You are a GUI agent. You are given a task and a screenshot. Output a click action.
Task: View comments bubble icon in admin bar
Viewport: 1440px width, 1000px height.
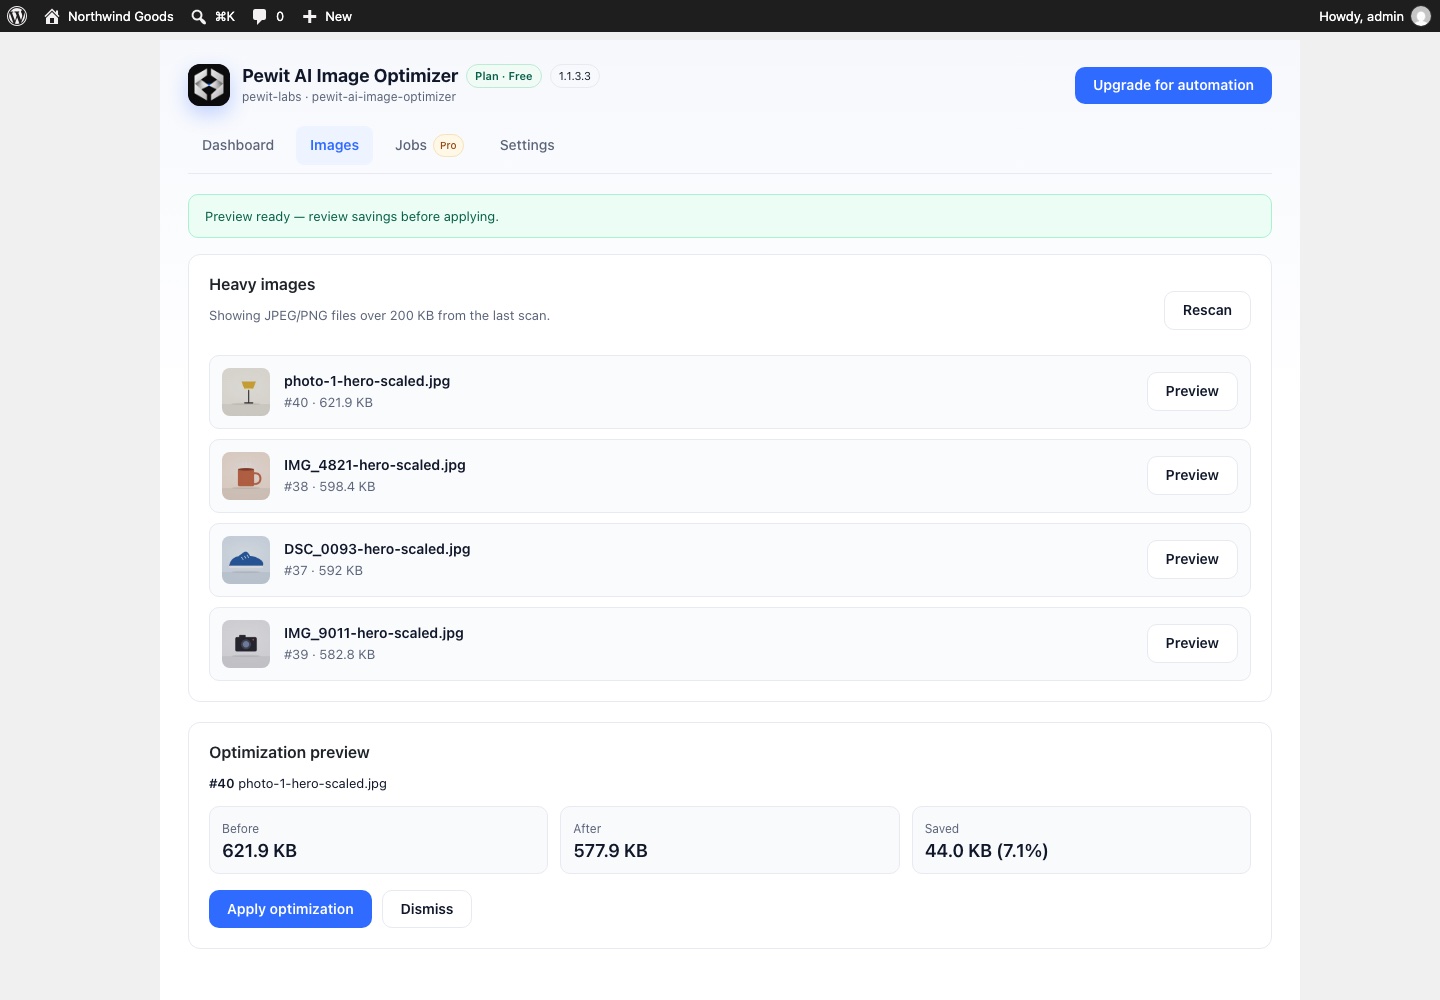259,16
